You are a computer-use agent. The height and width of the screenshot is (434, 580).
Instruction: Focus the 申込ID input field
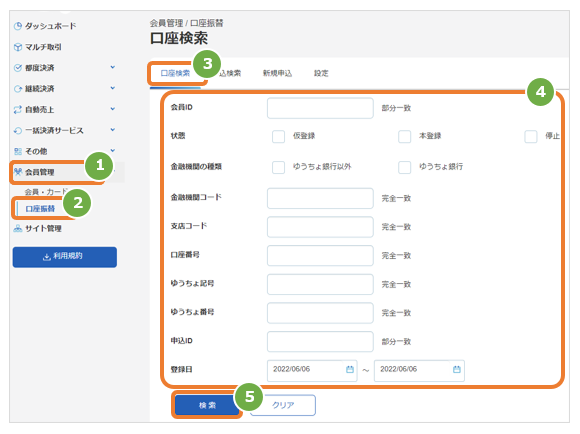click(320, 342)
